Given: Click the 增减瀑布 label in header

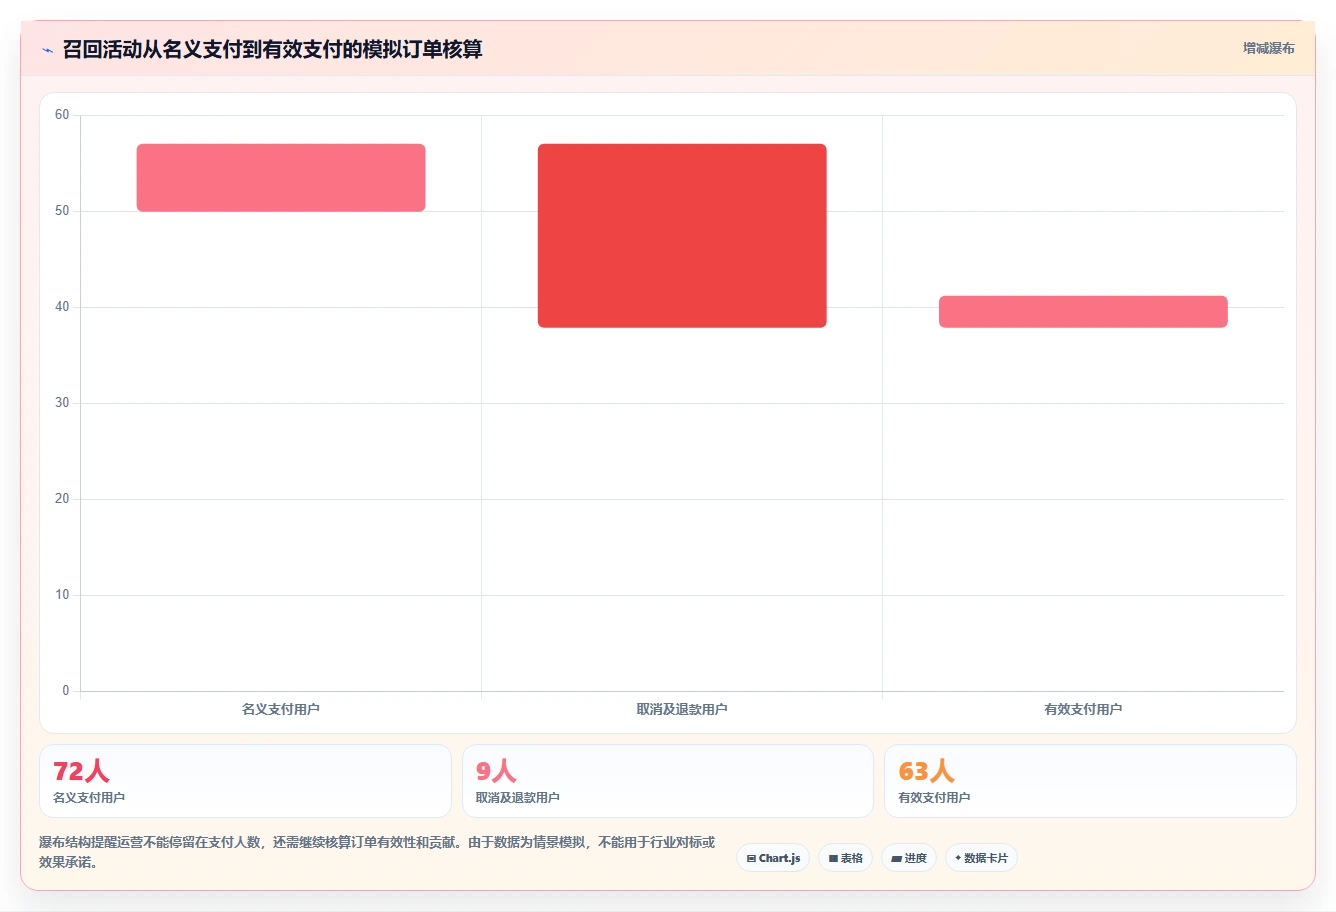Looking at the screenshot, I should 1268,48.
